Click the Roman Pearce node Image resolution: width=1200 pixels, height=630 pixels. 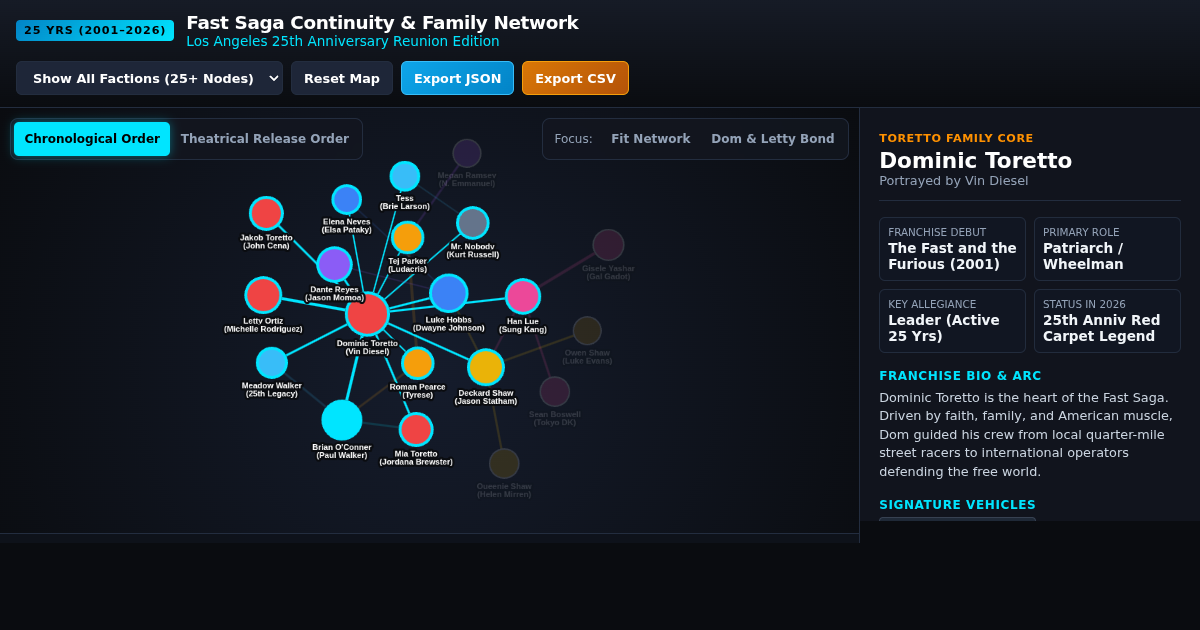(x=417, y=363)
